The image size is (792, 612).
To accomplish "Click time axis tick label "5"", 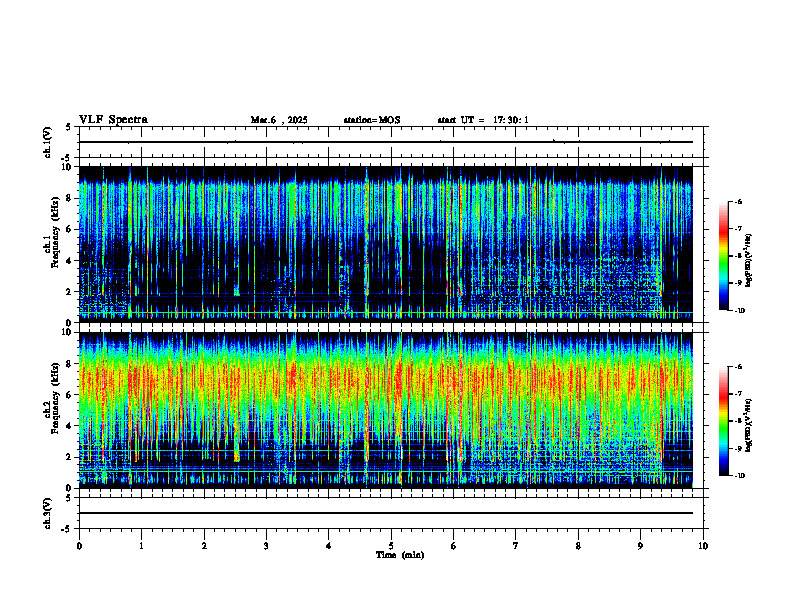I will tap(391, 546).
